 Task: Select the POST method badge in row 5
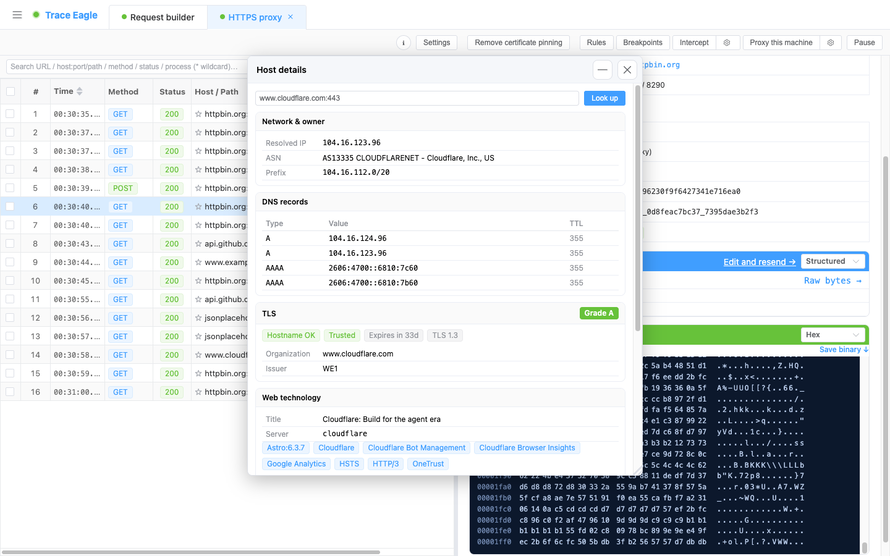[x=123, y=188]
